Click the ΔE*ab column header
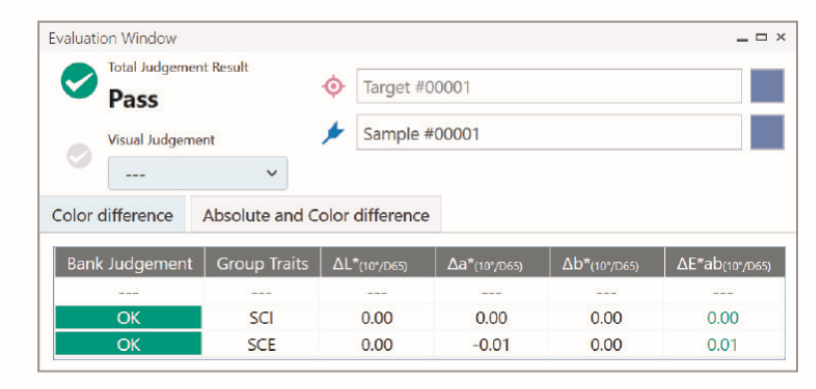The height and width of the screenshot is (389, 816). (x=724, y=263)
